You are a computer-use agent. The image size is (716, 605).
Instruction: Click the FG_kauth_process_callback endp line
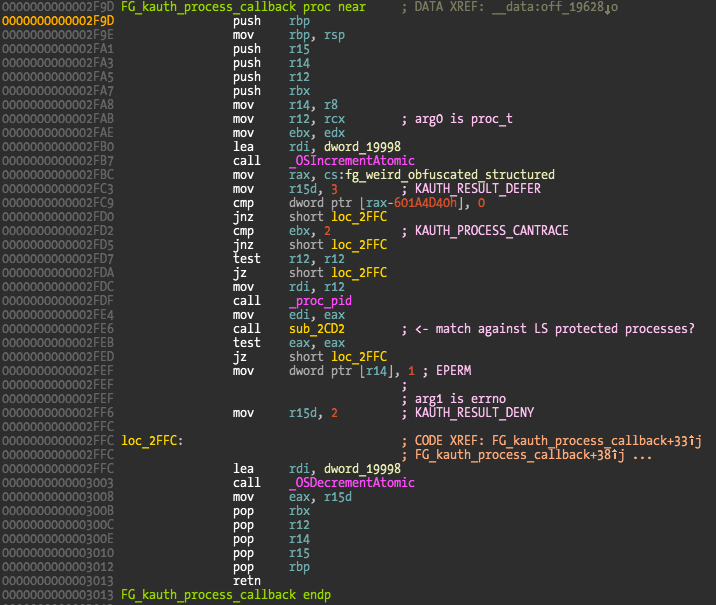coord(225,594)
